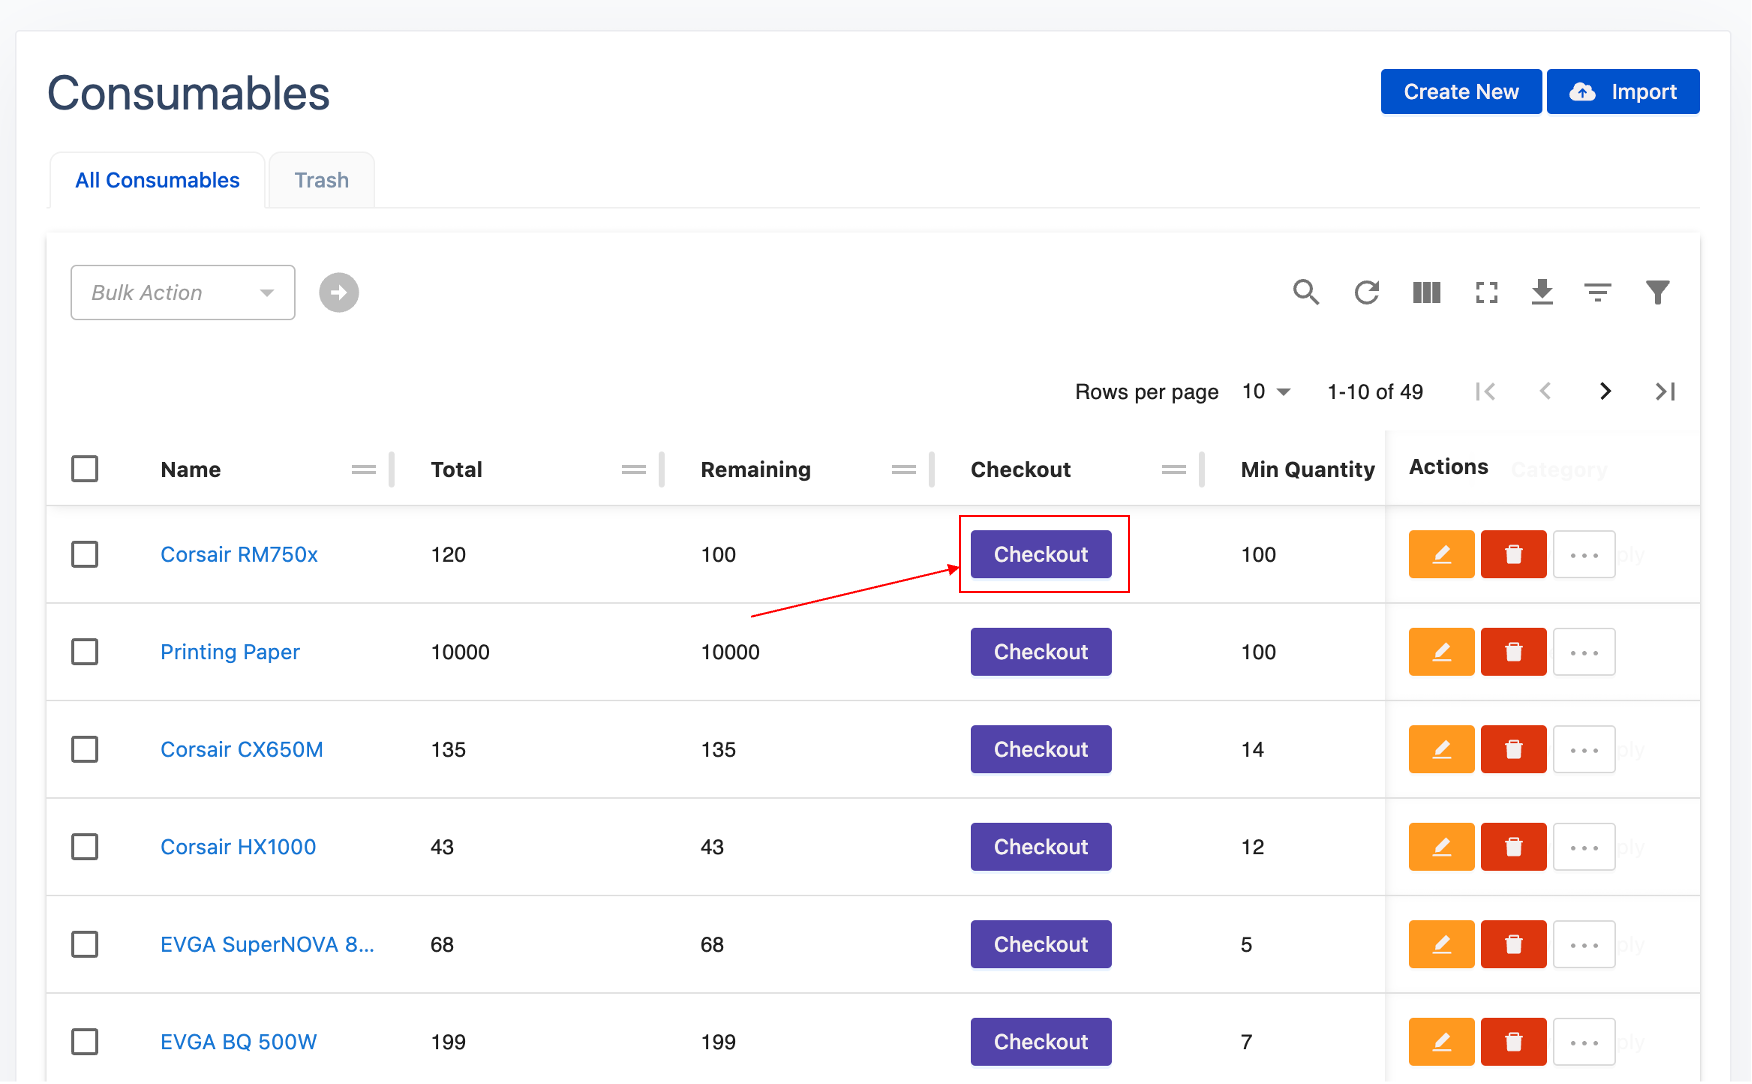This screenshot has width=1752, height=1084.
Task: Open the Bulk Action dropdown
Action: point(183,292)
